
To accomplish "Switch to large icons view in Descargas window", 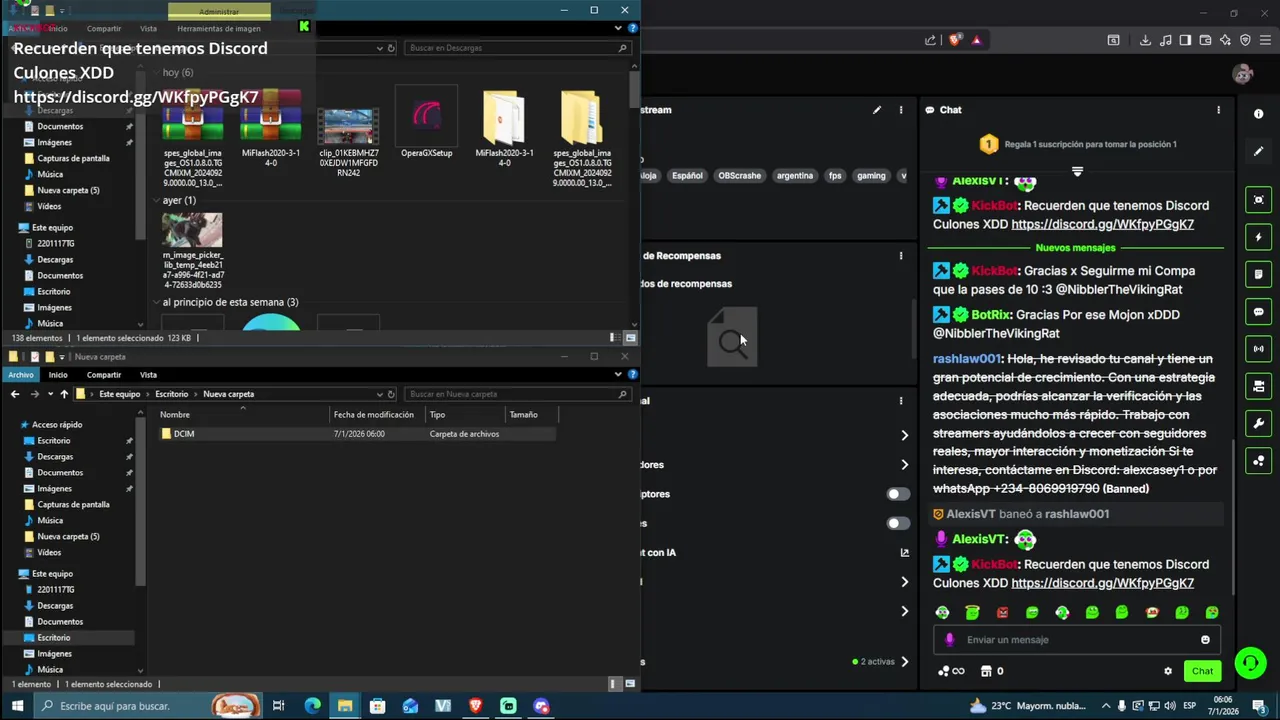I will 630,338.
